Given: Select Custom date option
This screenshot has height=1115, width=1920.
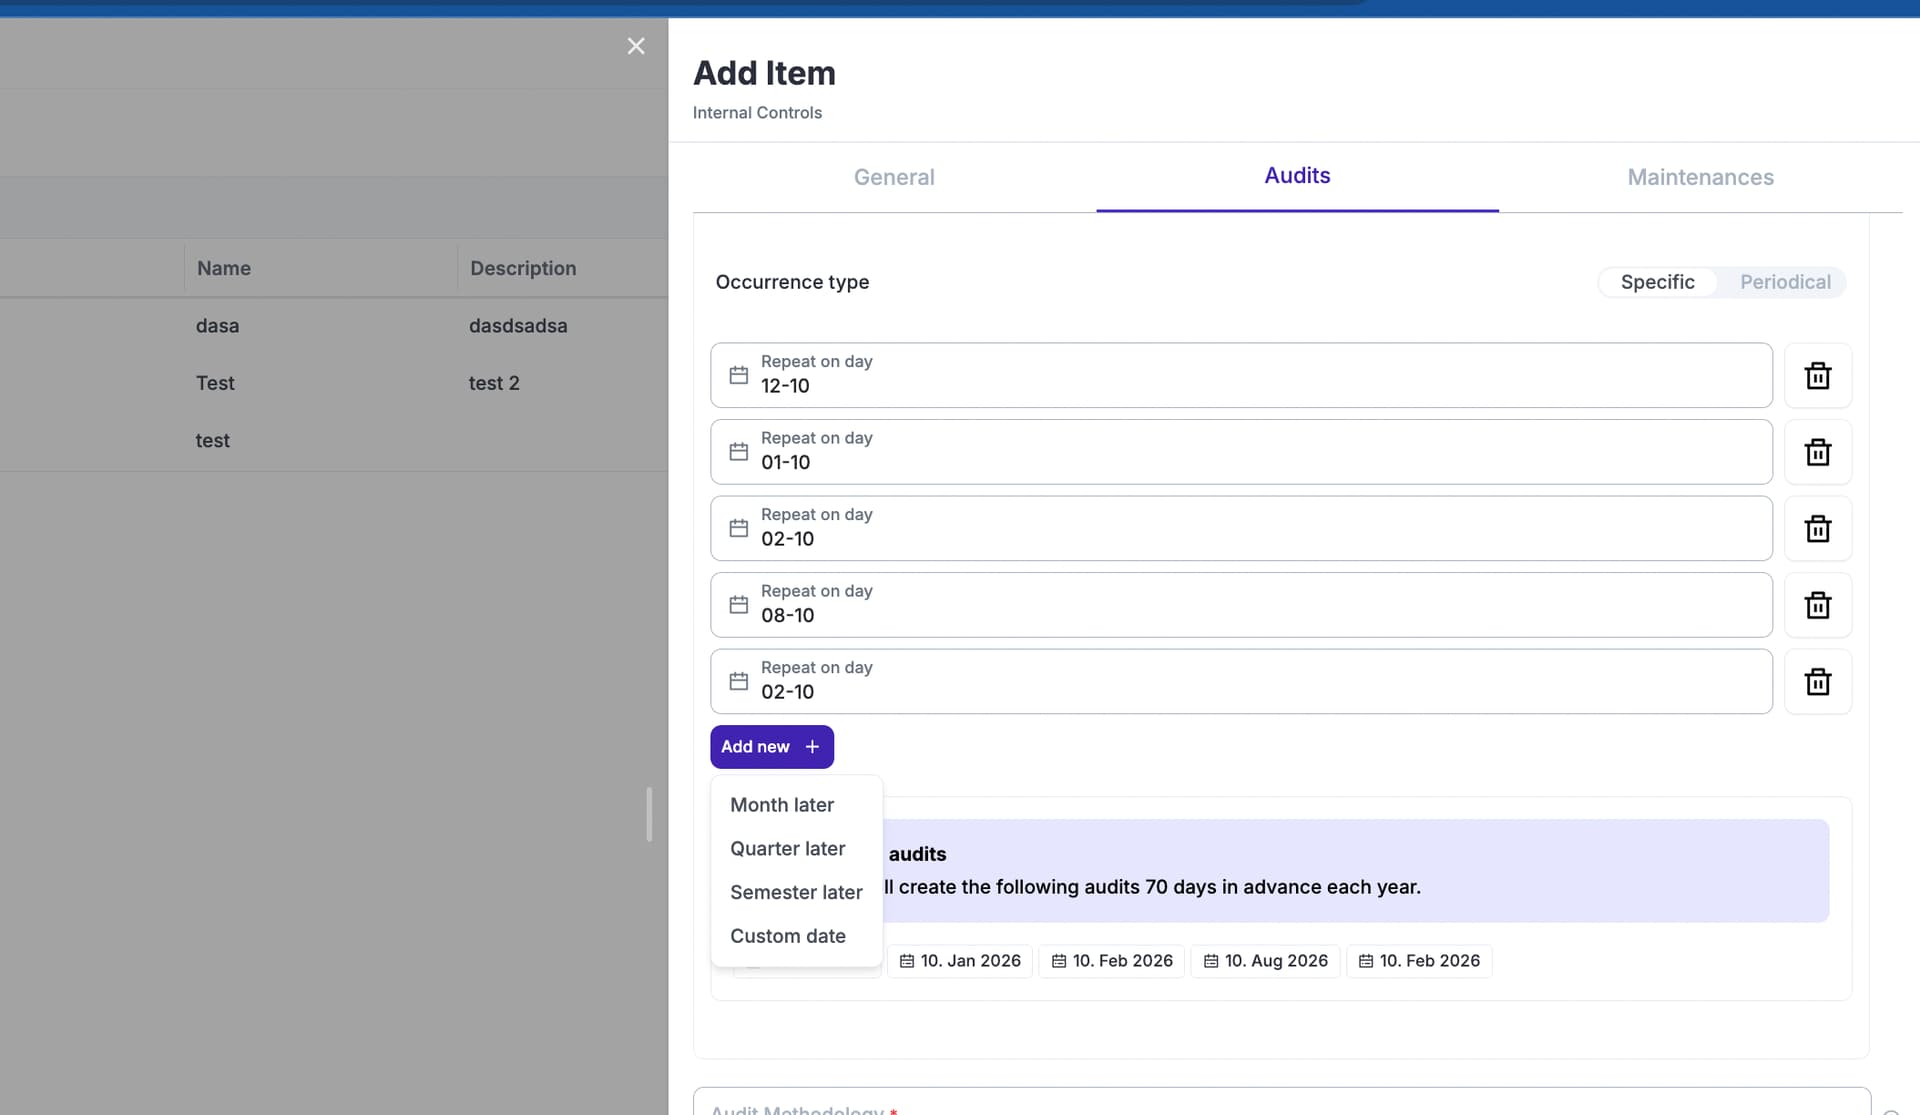Looking at the screenshot, I should (787, 936).
